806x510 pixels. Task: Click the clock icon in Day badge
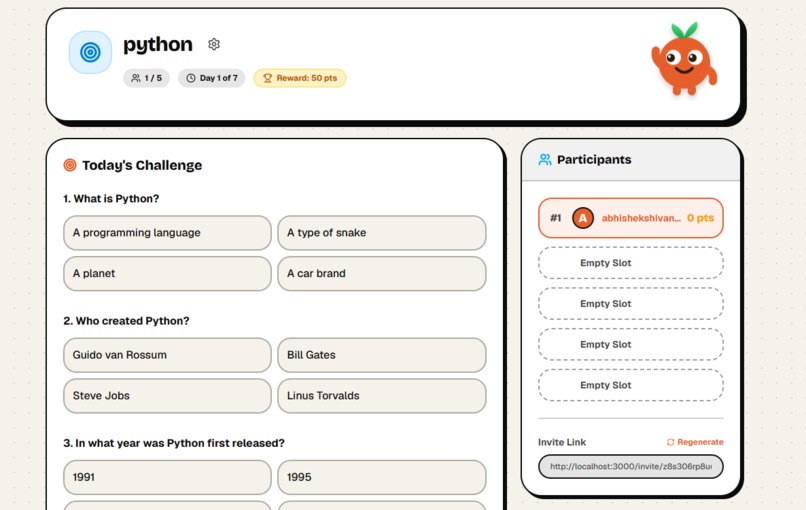click(x=191, y=78)
